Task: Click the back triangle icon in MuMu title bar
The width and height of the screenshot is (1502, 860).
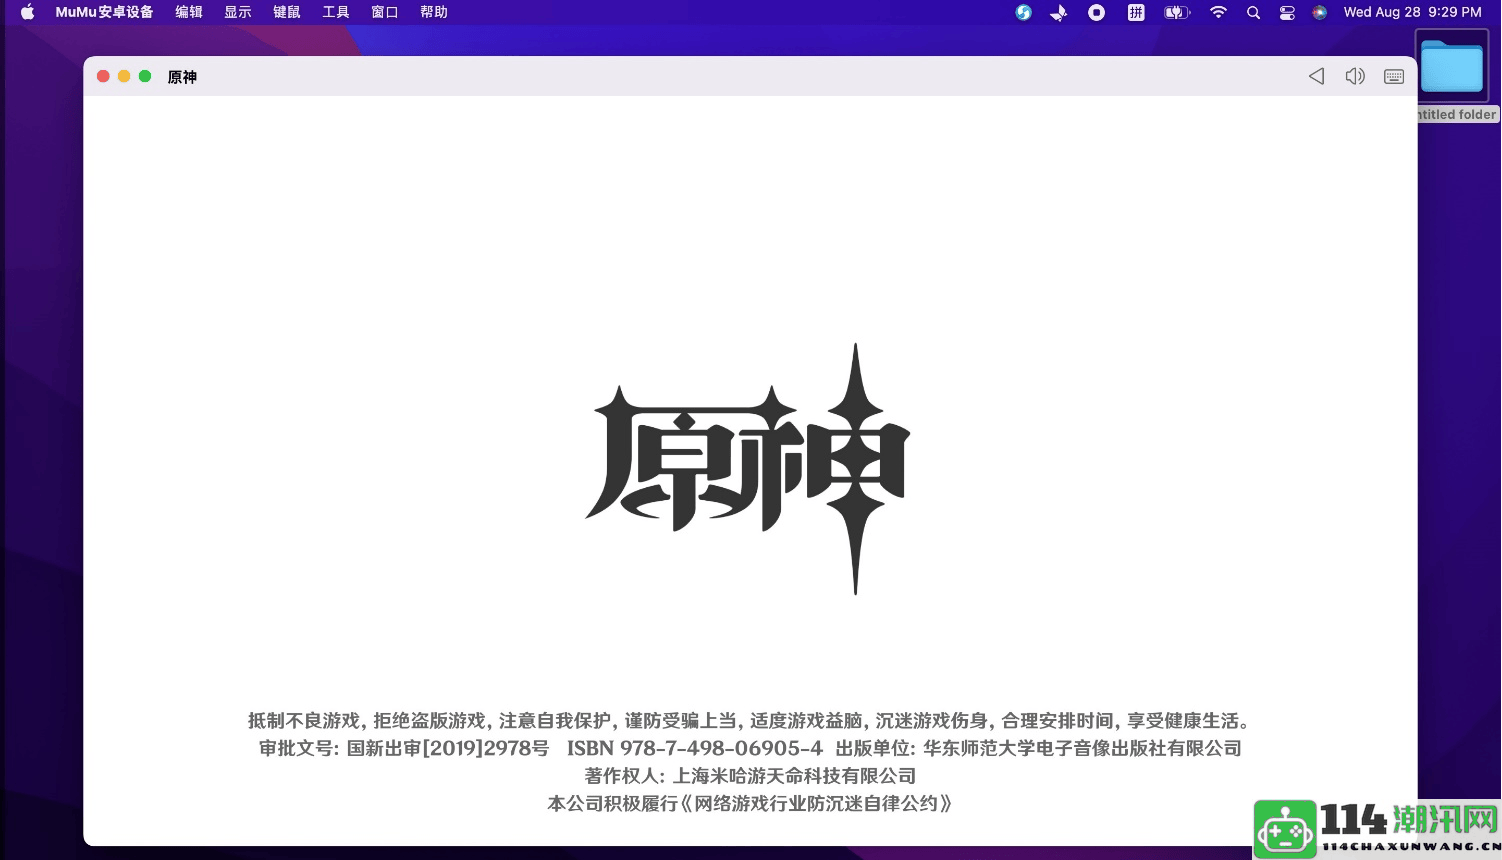Action: coord(1316,76)
